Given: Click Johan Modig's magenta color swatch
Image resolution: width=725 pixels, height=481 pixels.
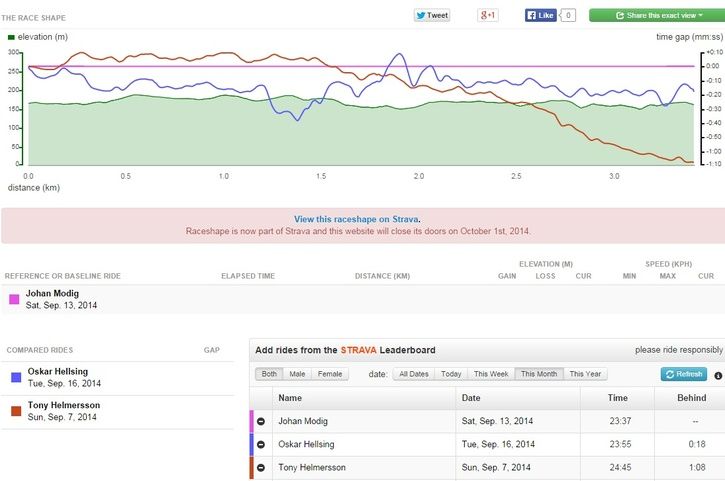Looking at the screenshot, I should 14,299.
